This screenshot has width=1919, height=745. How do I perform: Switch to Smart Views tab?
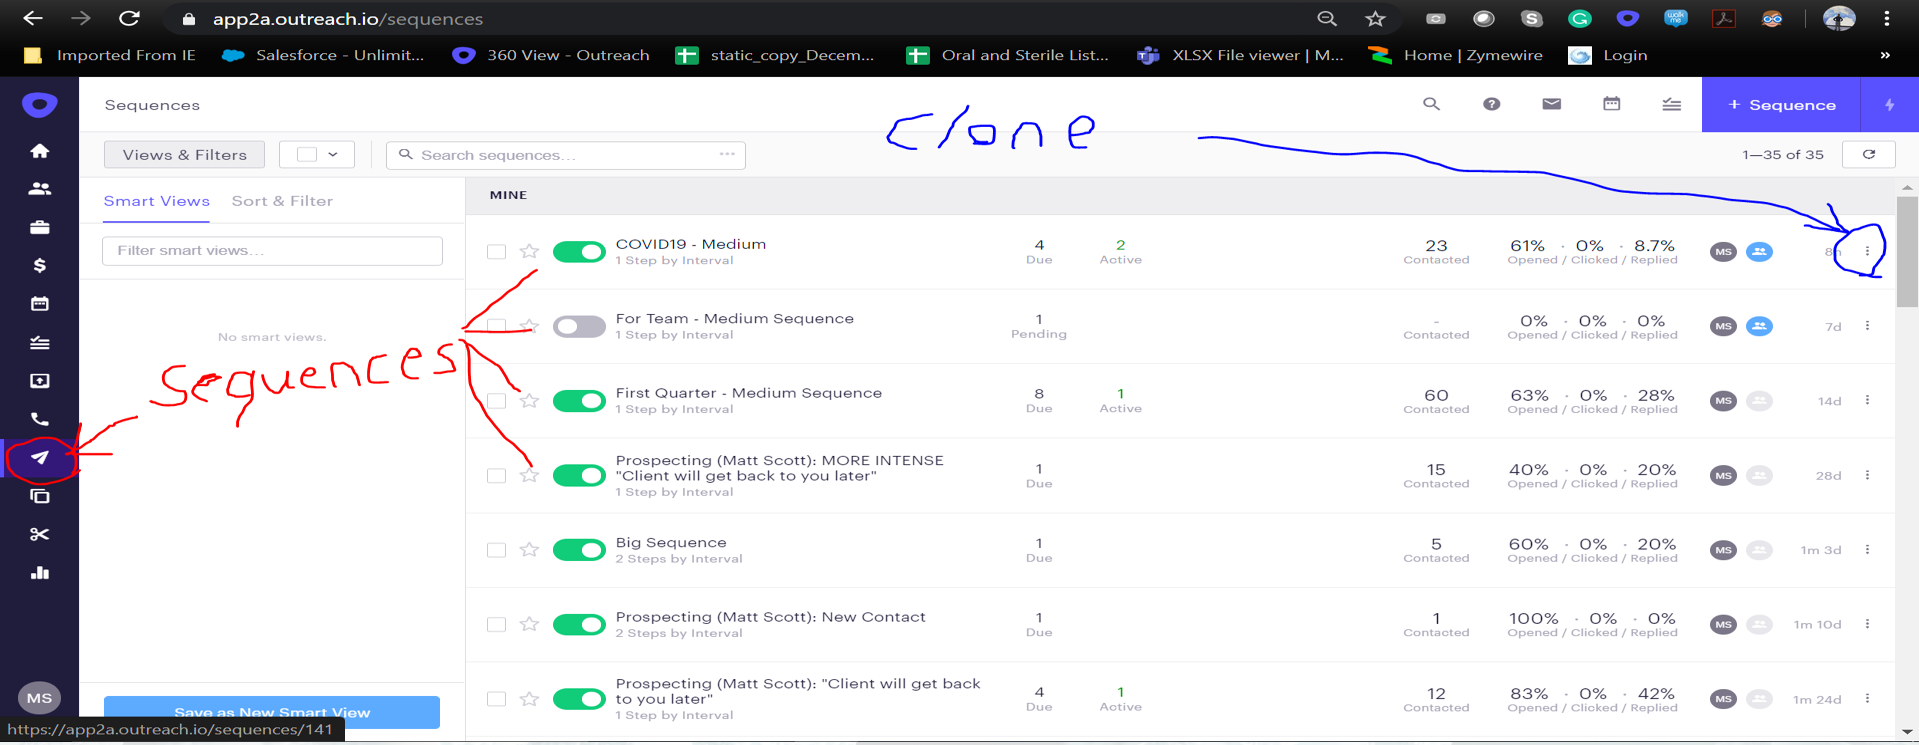click(157, 201)
